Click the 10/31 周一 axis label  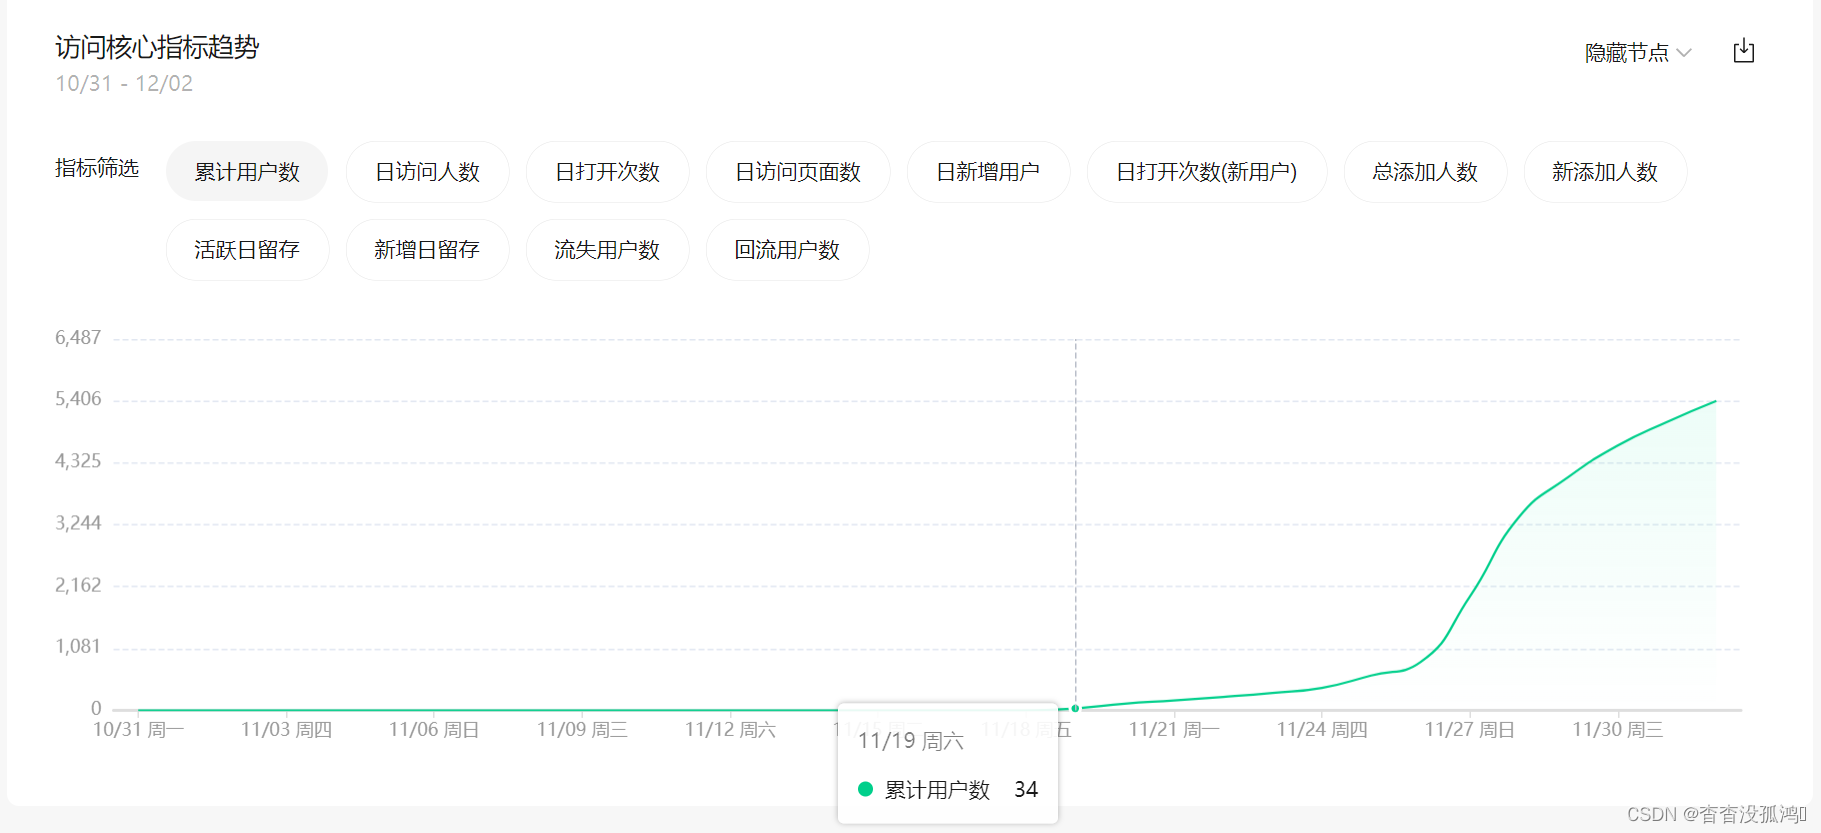click(138, 730)
